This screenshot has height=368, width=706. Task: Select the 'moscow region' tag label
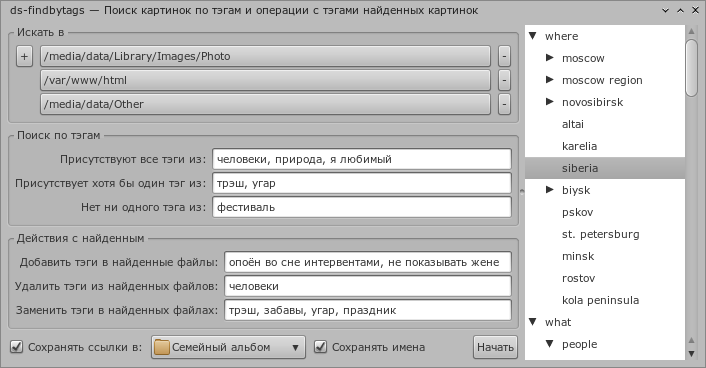pos(602,81)
